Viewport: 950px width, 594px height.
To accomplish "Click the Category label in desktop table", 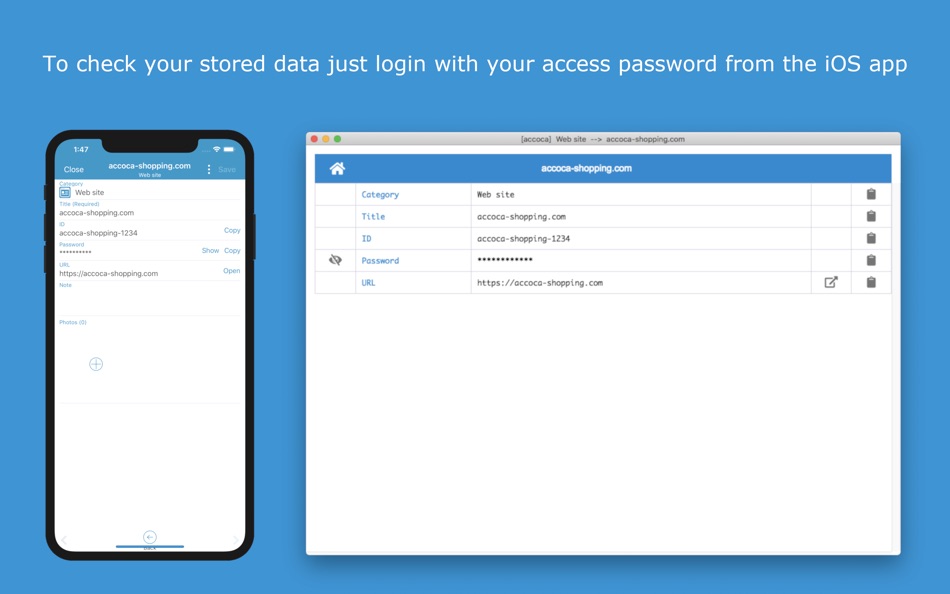I will [x=380, y=195].
